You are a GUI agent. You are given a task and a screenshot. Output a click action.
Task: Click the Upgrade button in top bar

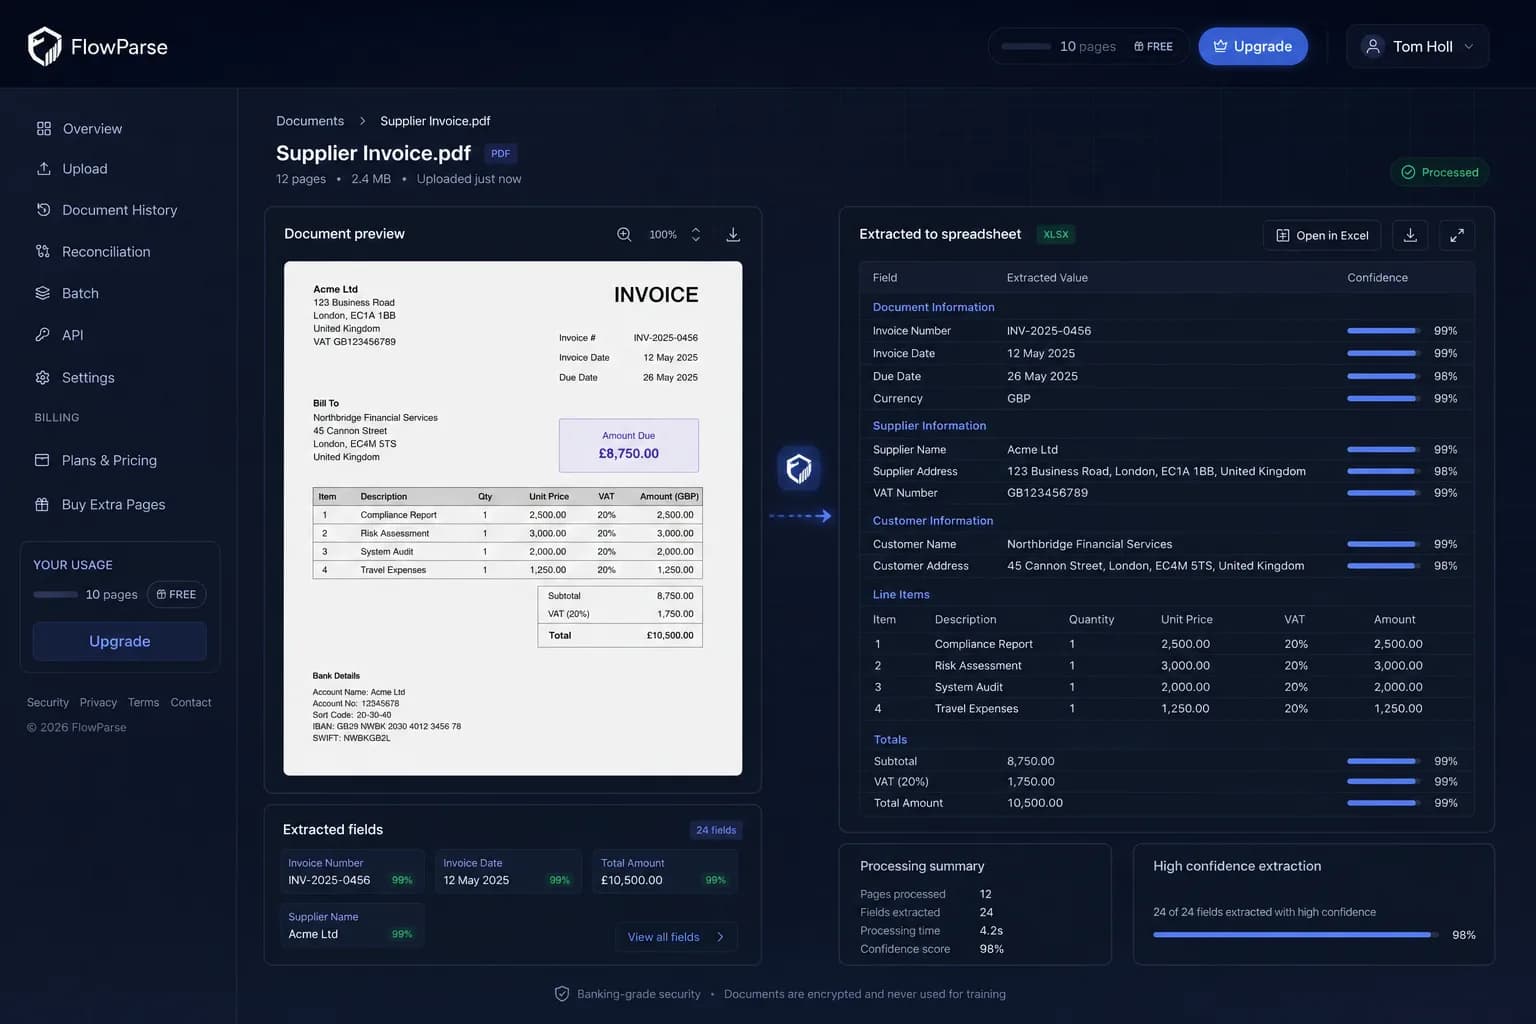click(x=1253, y=46)
